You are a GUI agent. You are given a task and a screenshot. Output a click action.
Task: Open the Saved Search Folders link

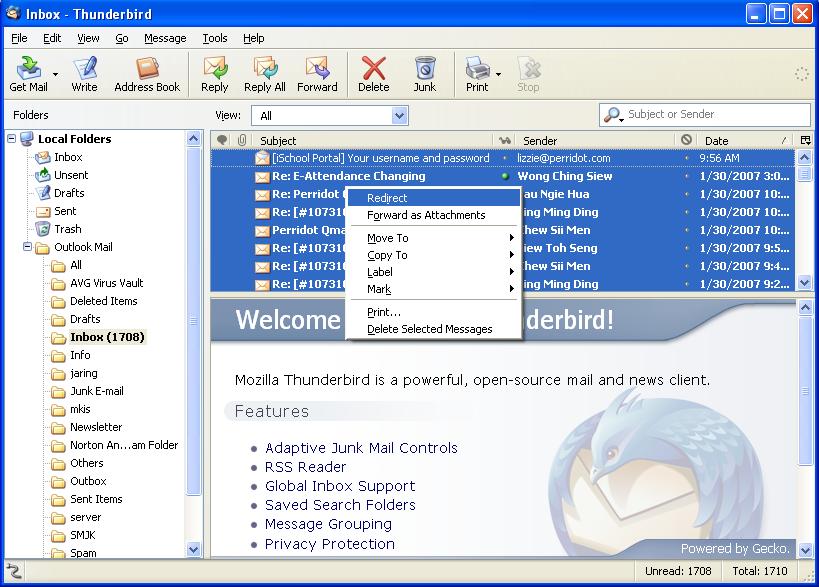pos(340,505)
